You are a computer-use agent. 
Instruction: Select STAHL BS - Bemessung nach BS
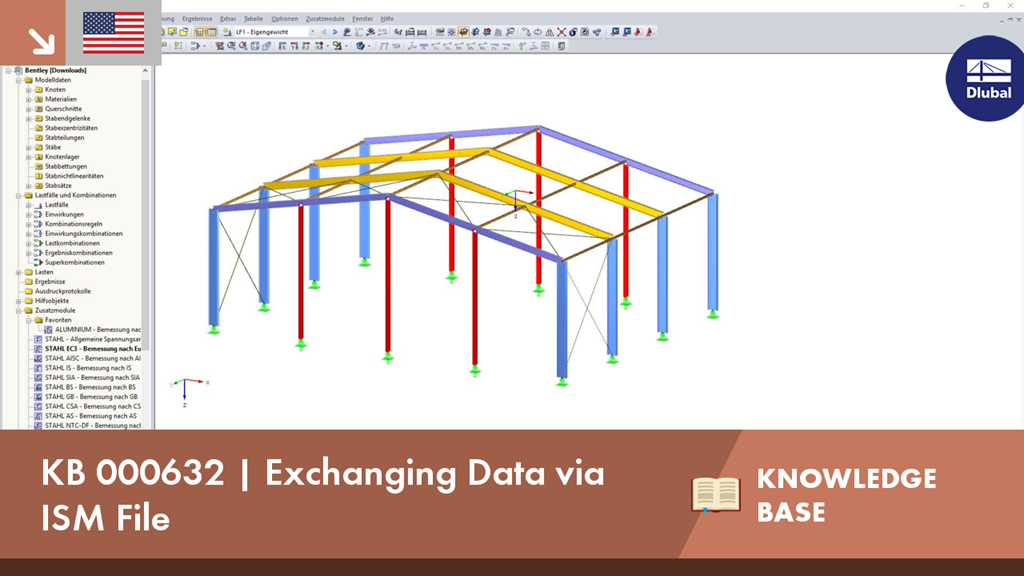pyautogui.click(x=90, y=387)
